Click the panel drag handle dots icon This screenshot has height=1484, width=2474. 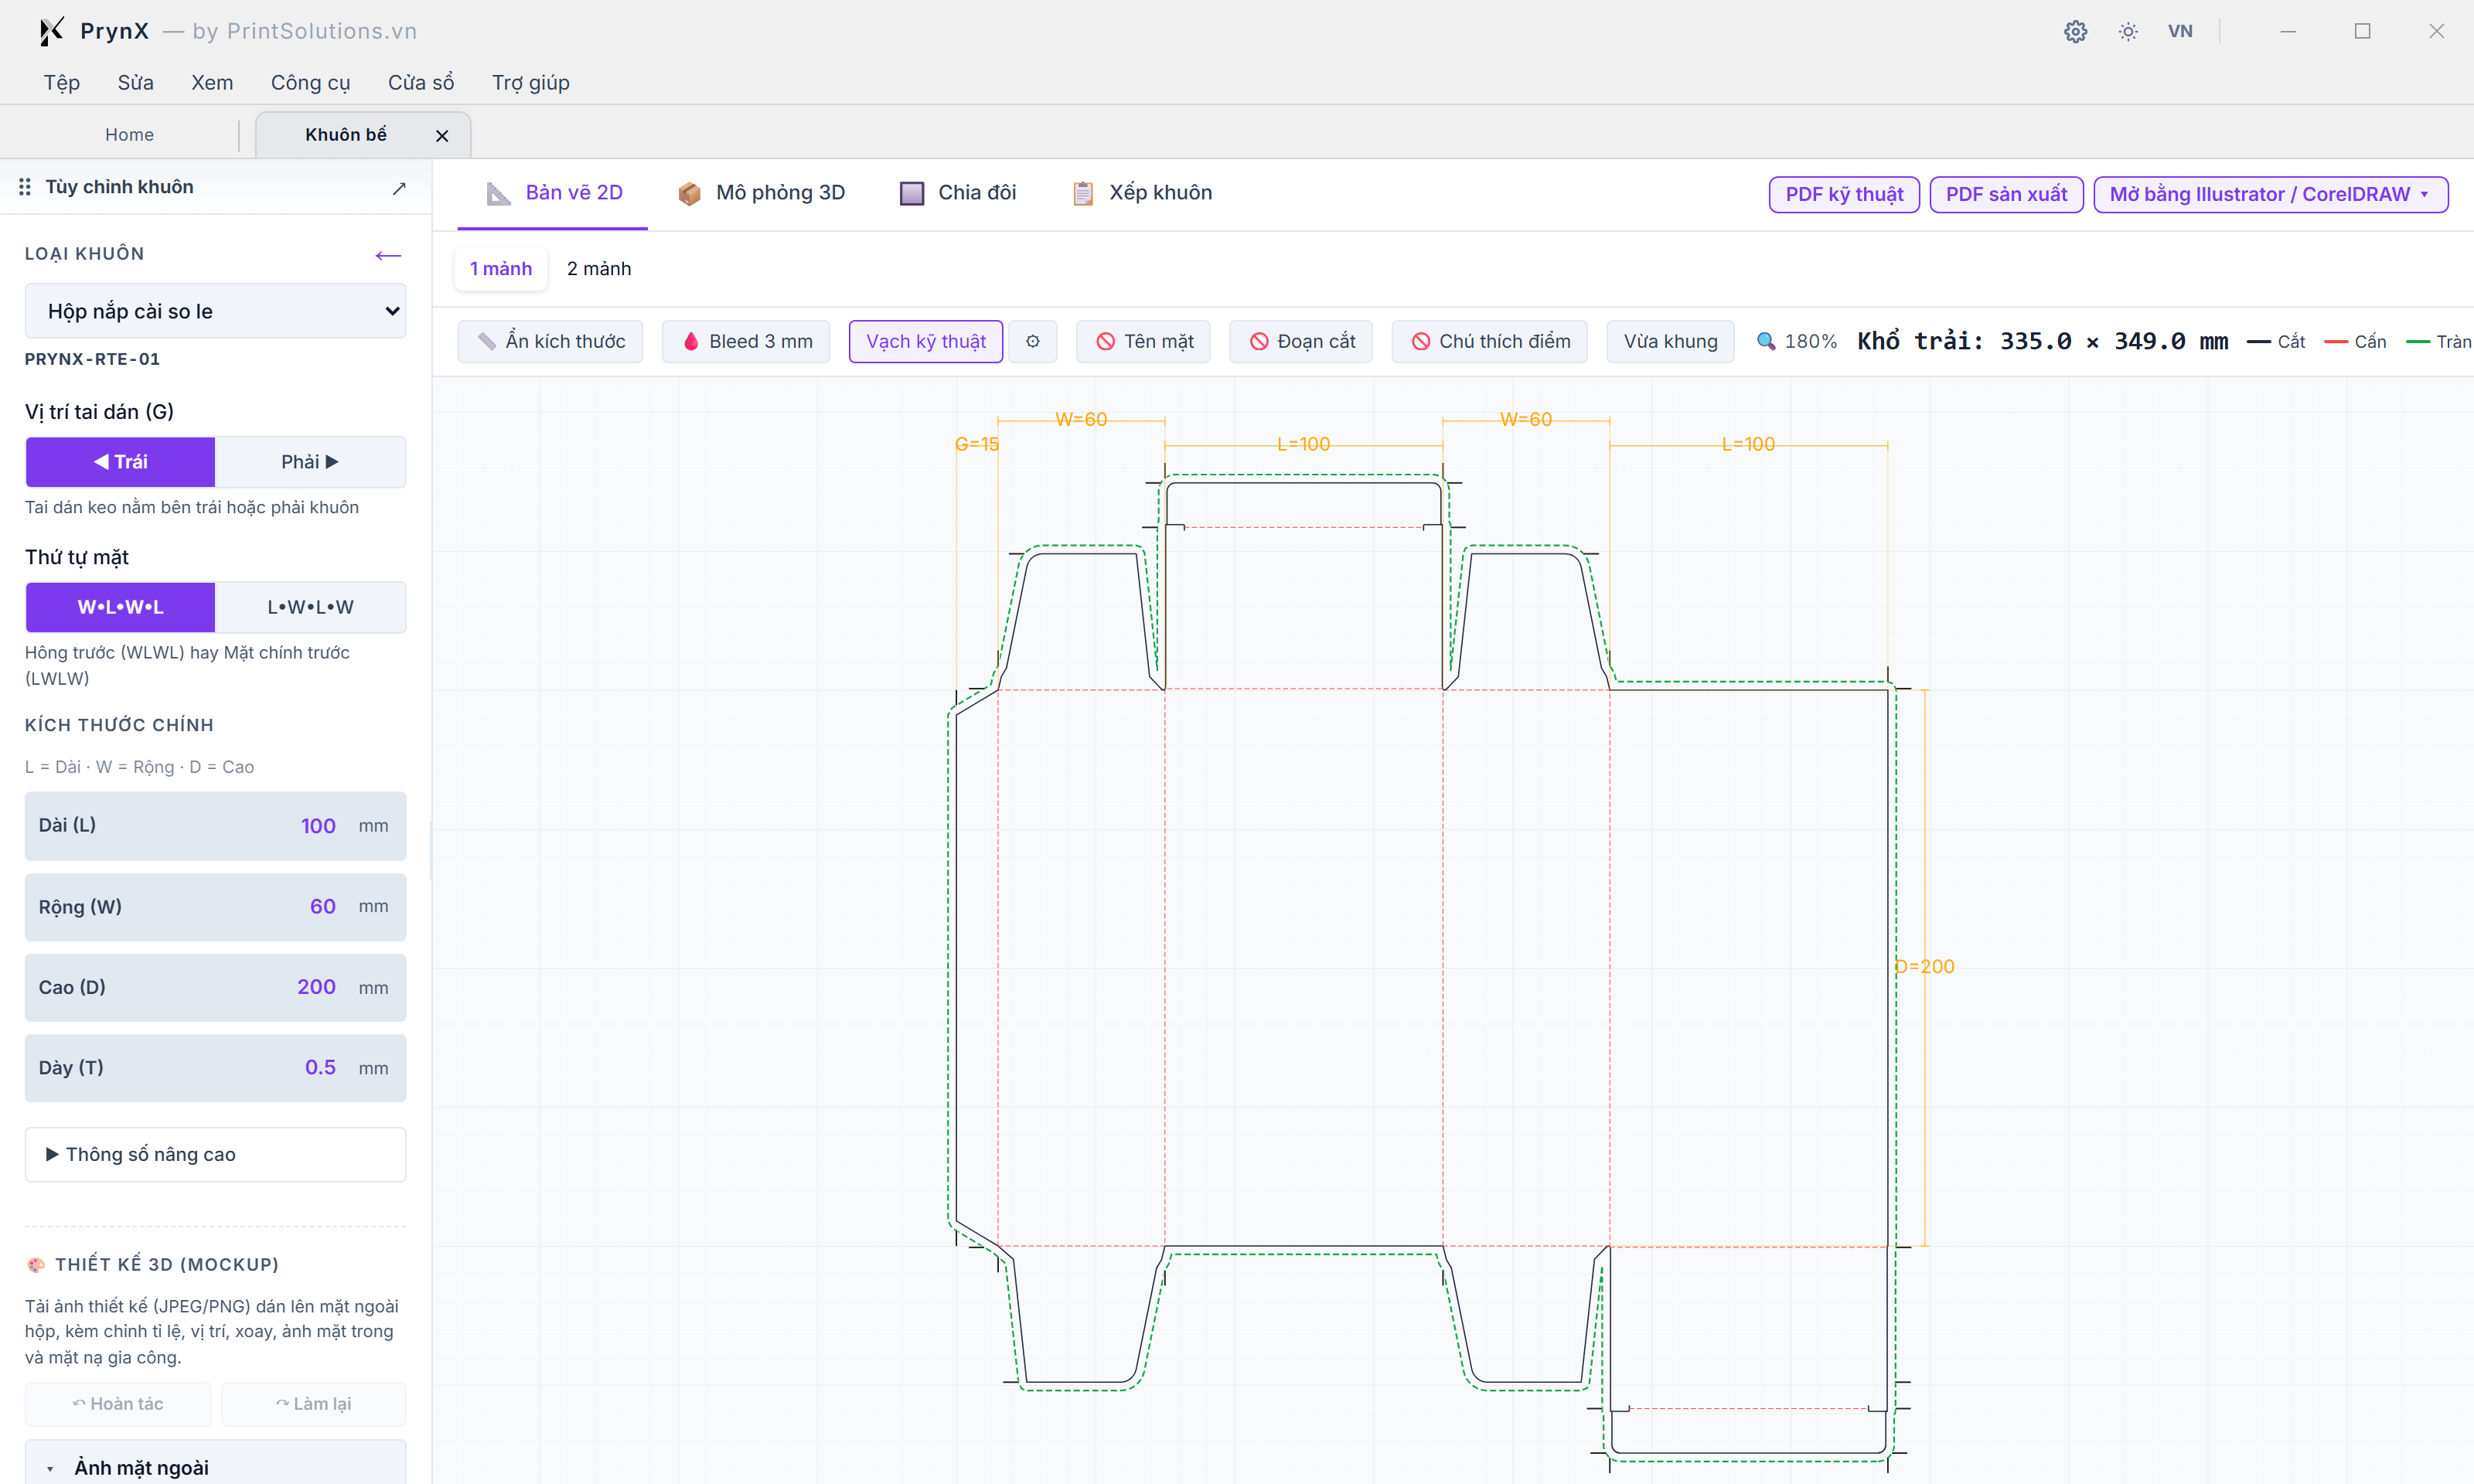[x=25, y=187]
